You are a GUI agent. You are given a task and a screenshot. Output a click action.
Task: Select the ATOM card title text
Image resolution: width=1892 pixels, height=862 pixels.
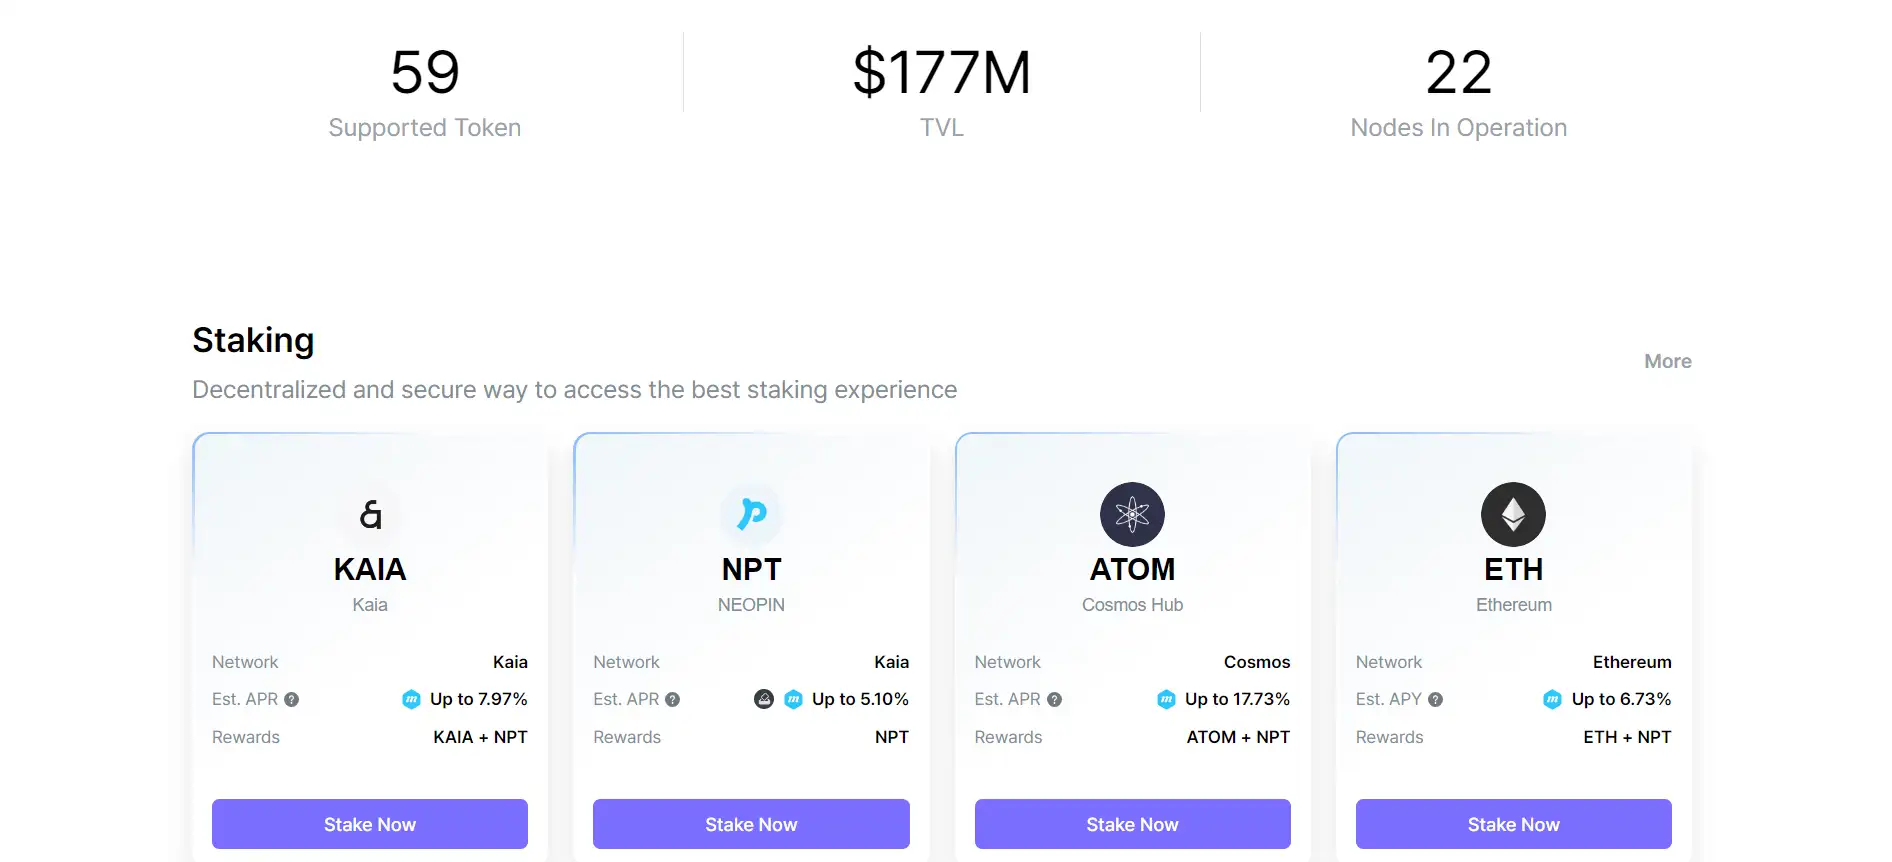[x=1132, y=569]
